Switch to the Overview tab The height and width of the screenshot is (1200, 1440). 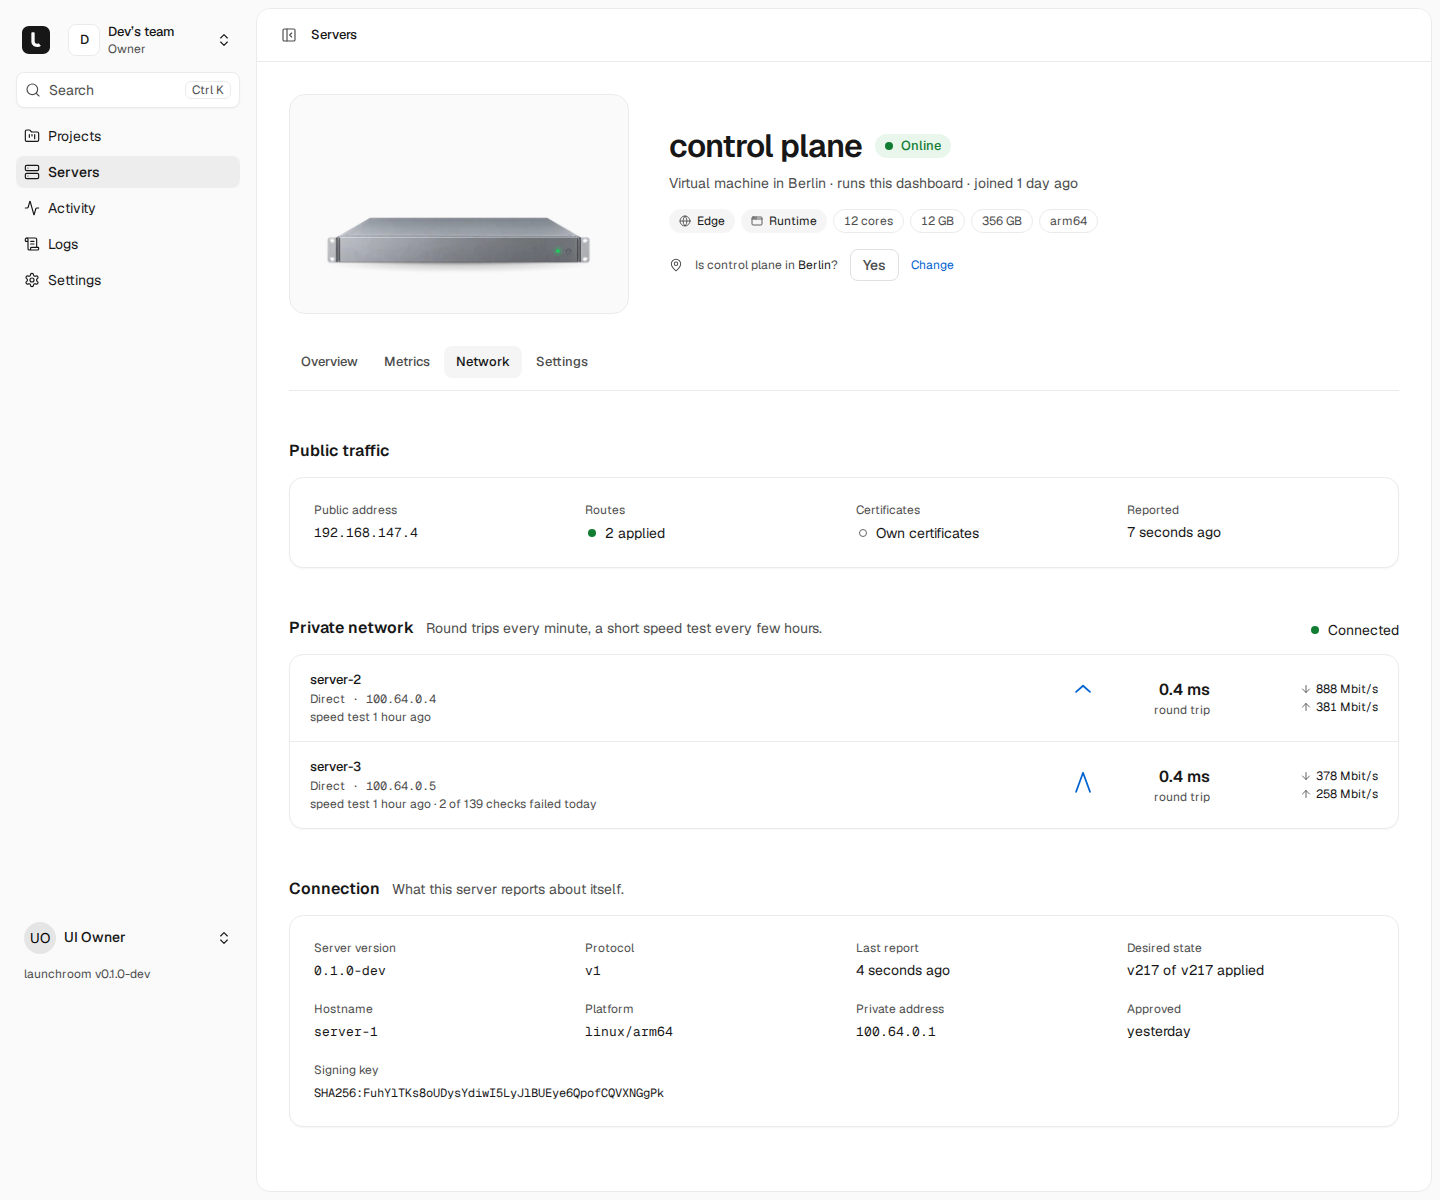(x=329, y=362)
